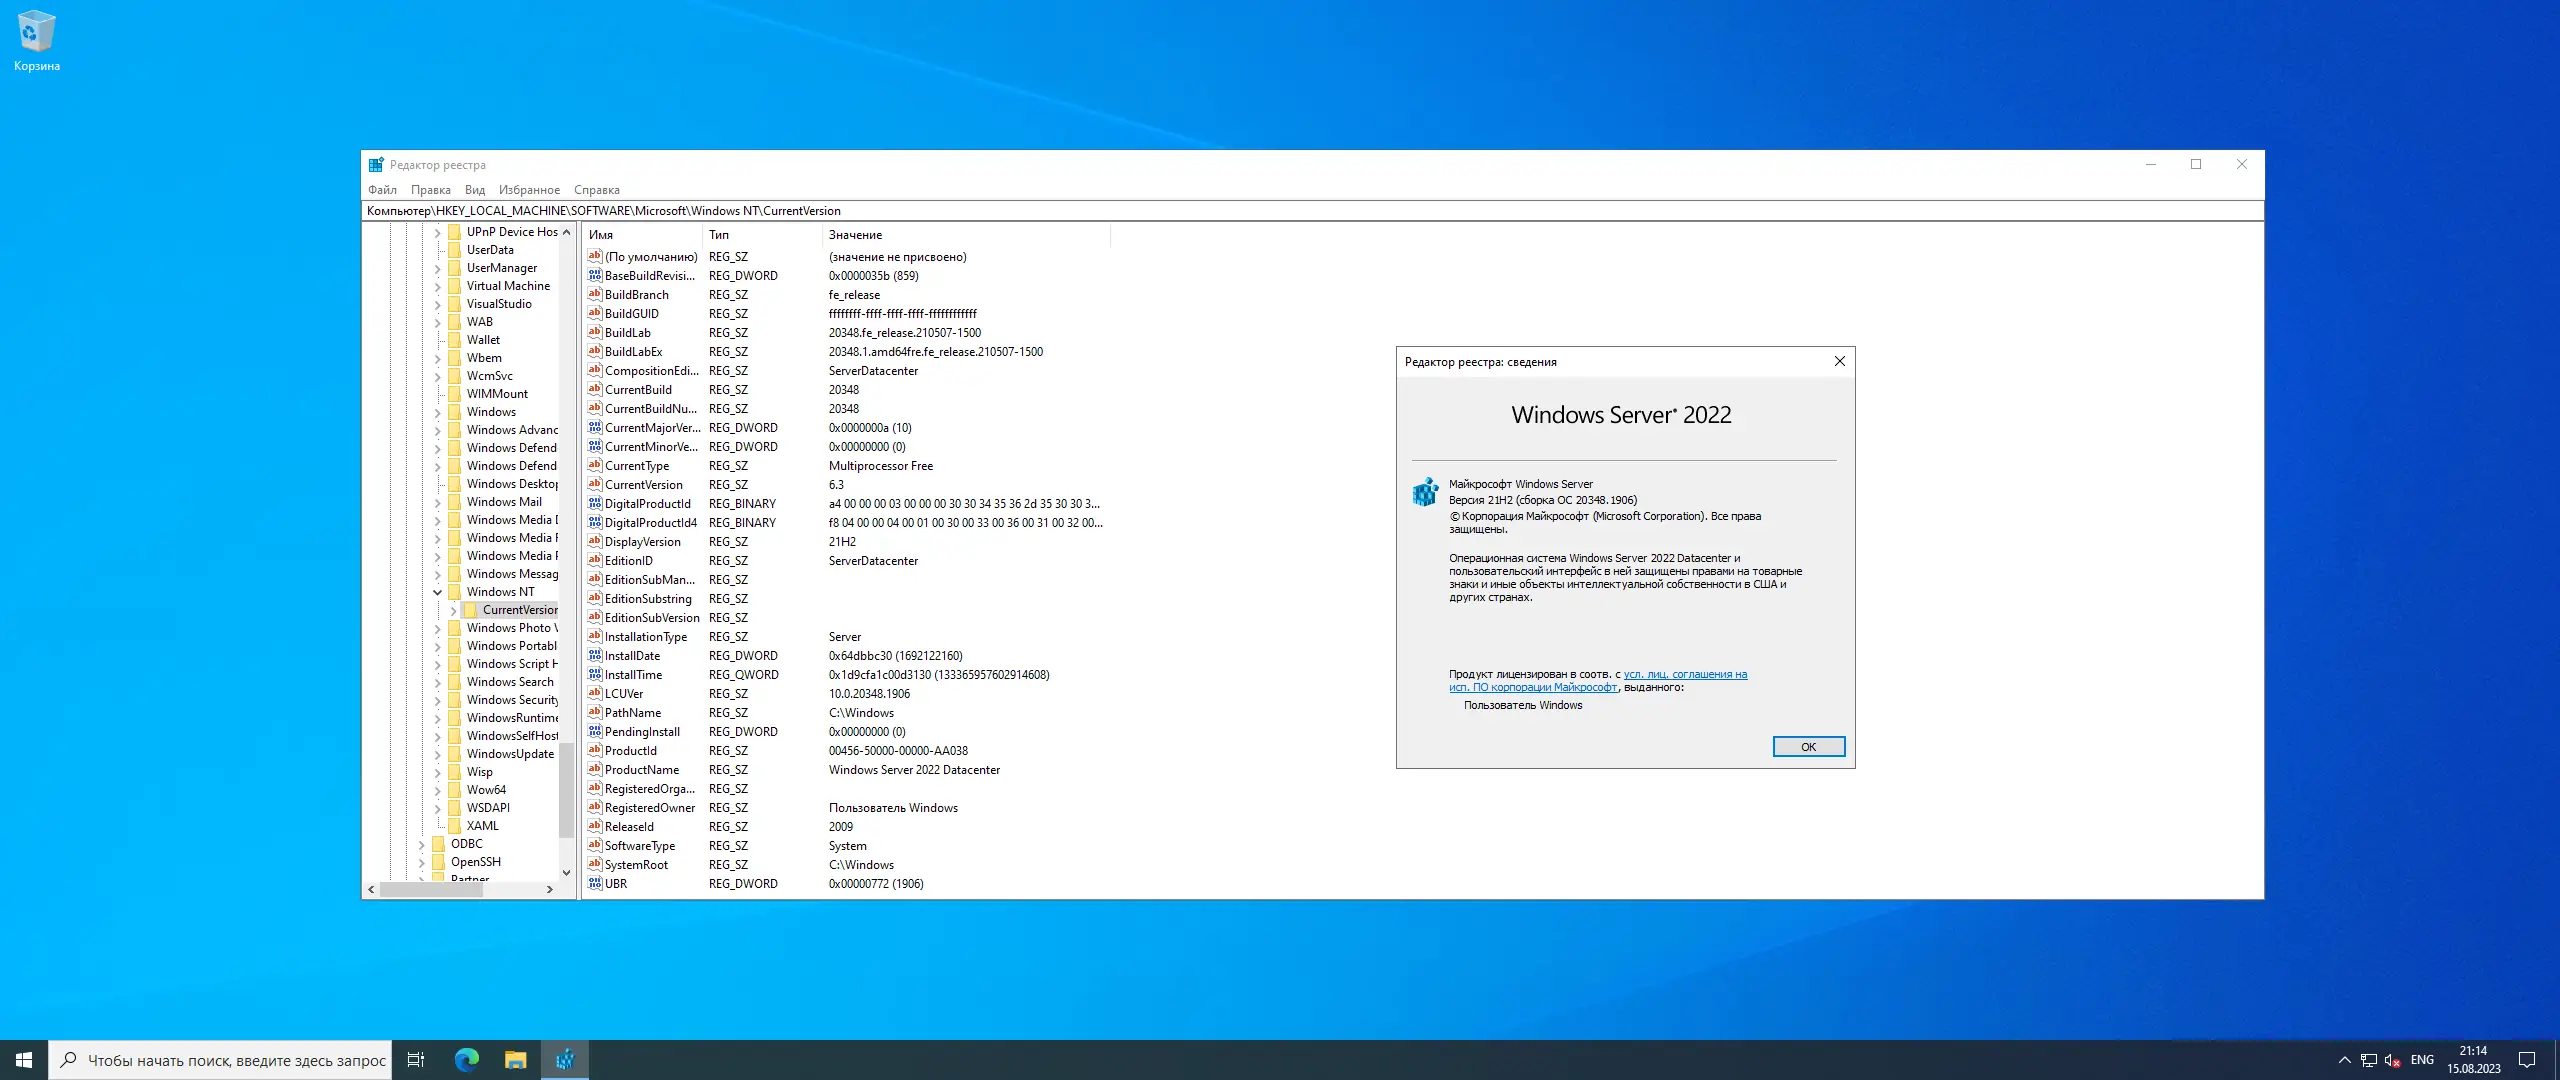Image resolution: width=2560 pixels, height=1080 pixels.
Task: Open the Избранное menu
Action: click(529, 190)
